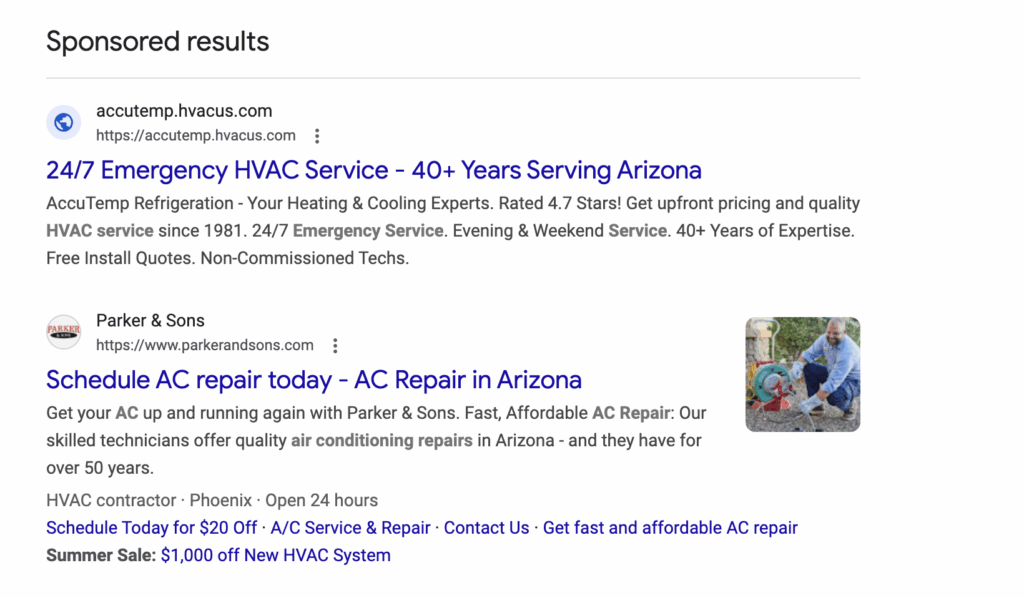Click the accutemp.hvacus.com site name
This screenshot has height=598, width=1024.
184,110
